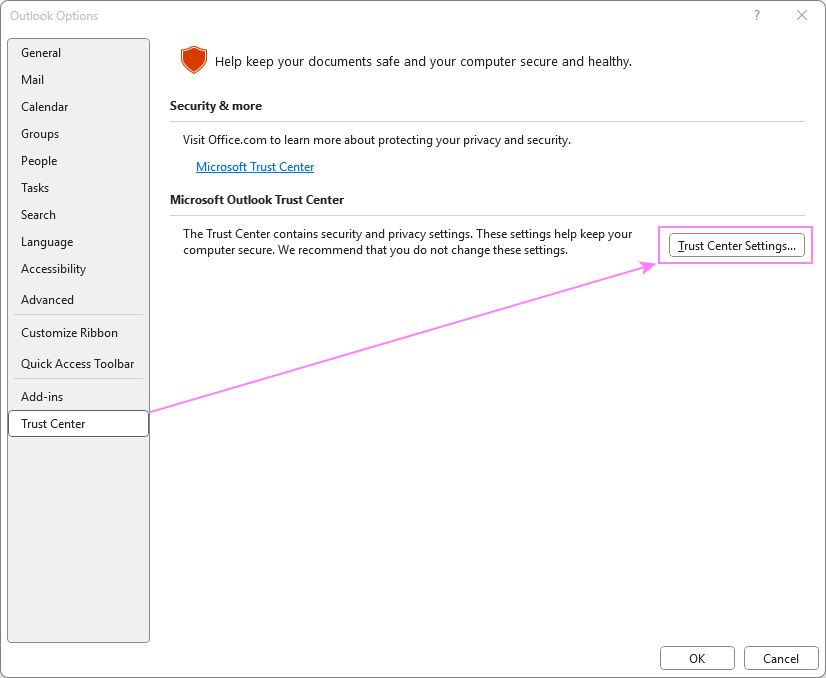The image size is (826, 678).
Task: Click the Microsoft Outlook Trust Center heading
Action: 257,200
